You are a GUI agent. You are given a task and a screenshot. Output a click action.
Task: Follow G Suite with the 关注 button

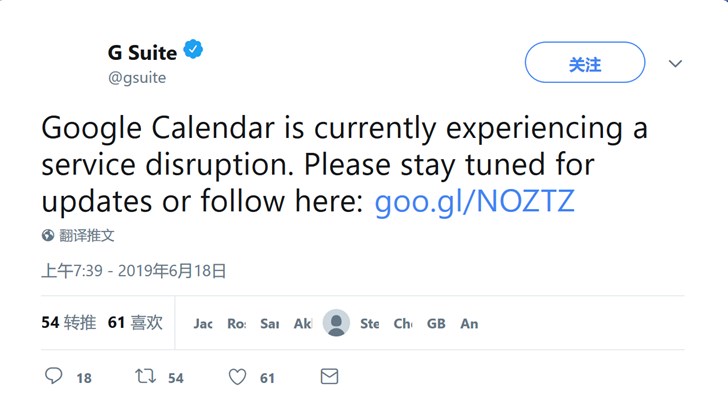[585, 64]
